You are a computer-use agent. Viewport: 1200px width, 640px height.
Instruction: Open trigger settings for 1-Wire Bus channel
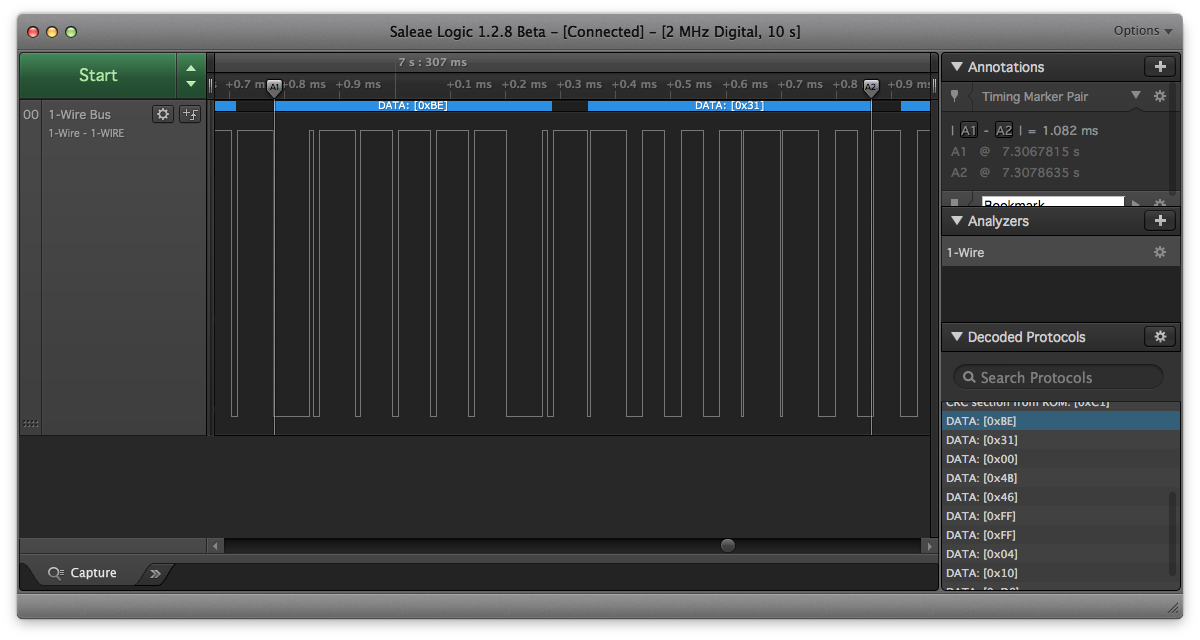tap(190, 114)
